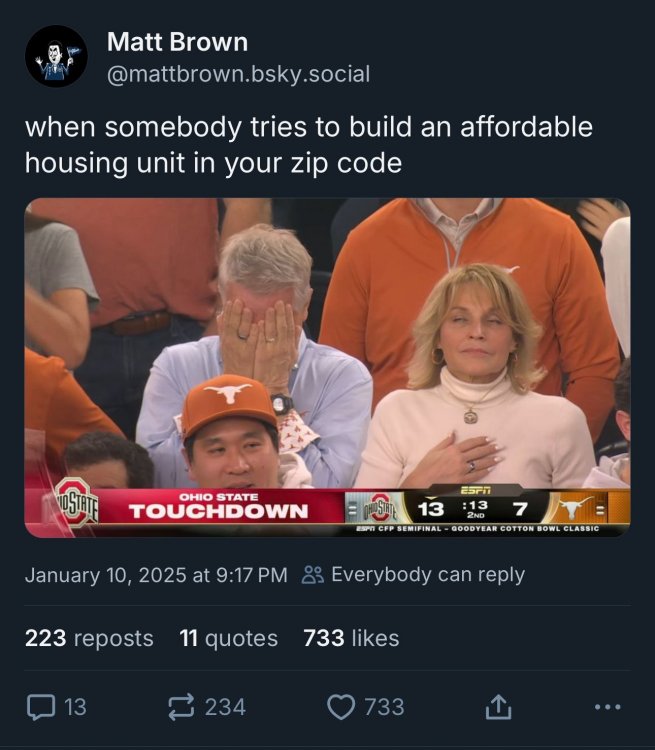Open Matt Brown's profile avatar
Image resolution: width=655 pixels, height=750 pixels.
[56, 56]
